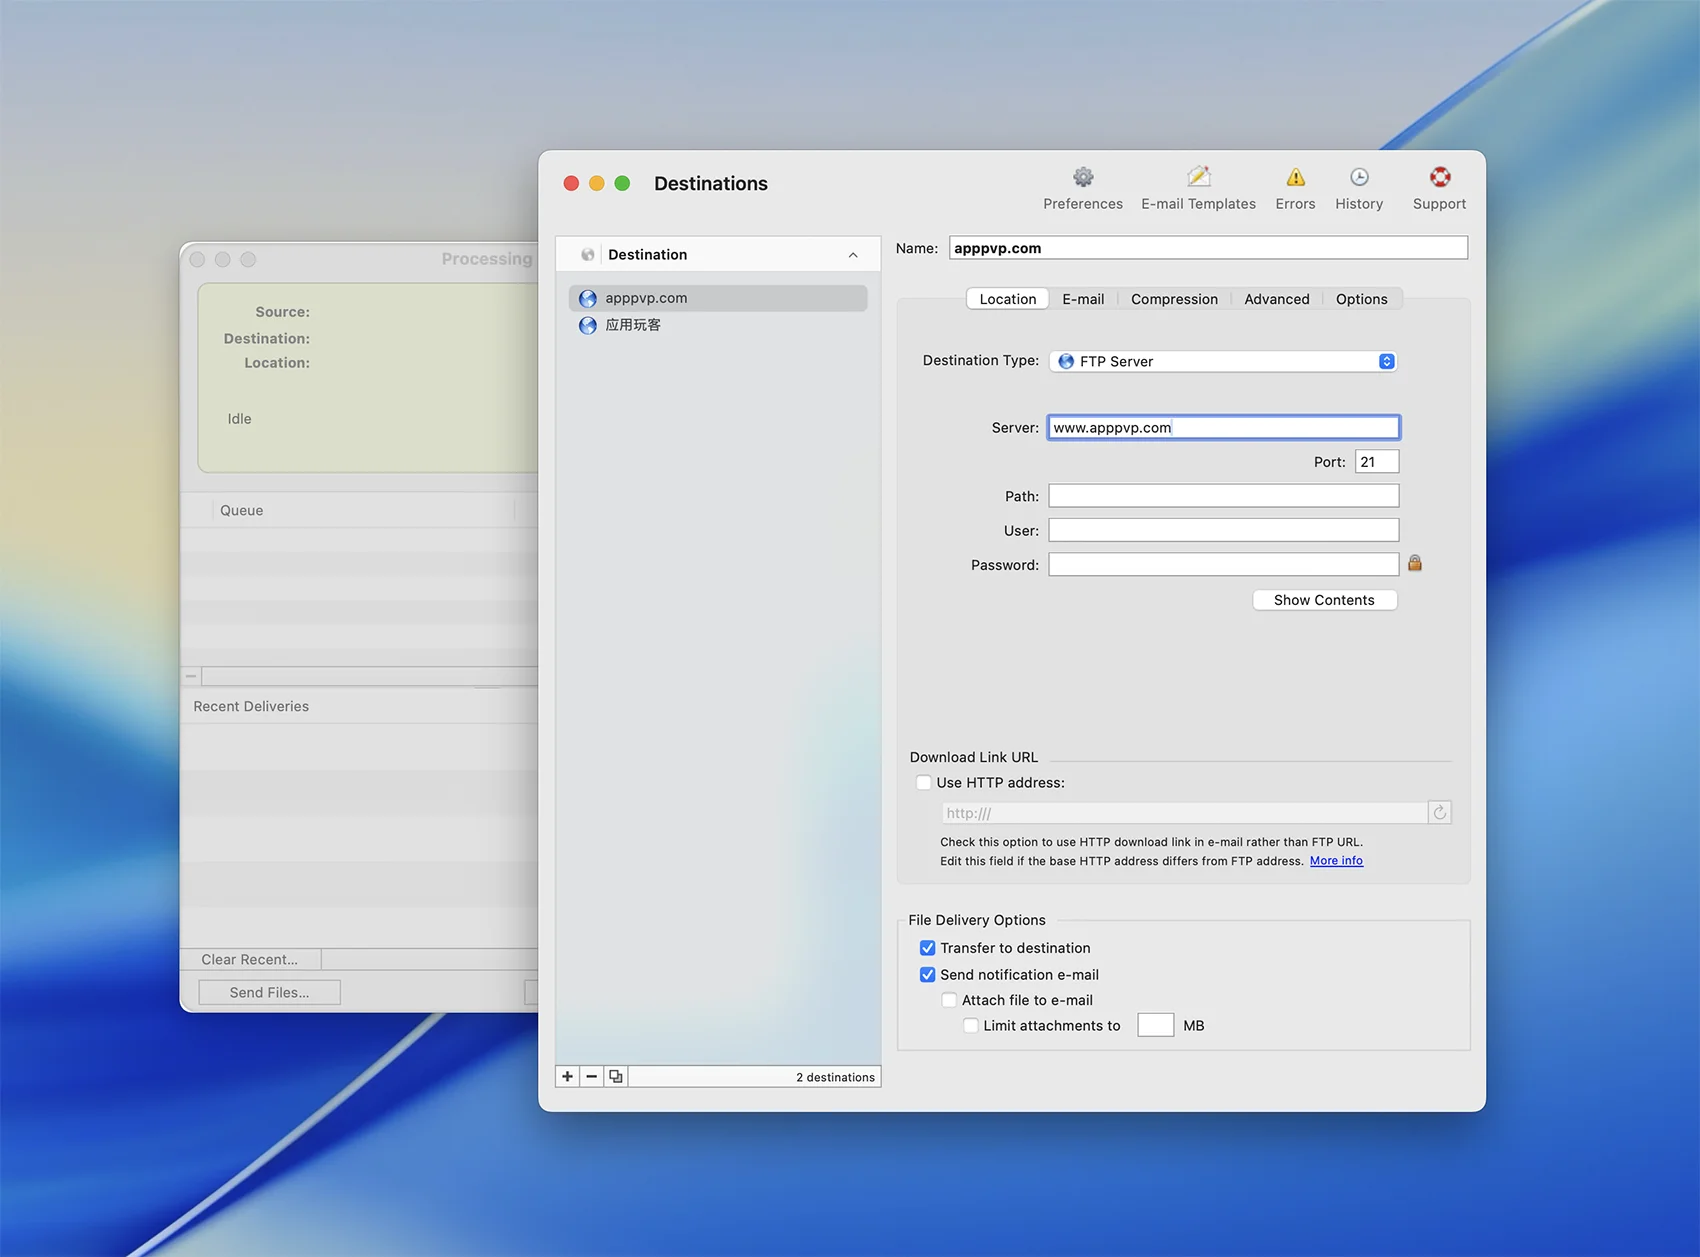
Task: Click into the User input field
Action: pos(1223,531)
